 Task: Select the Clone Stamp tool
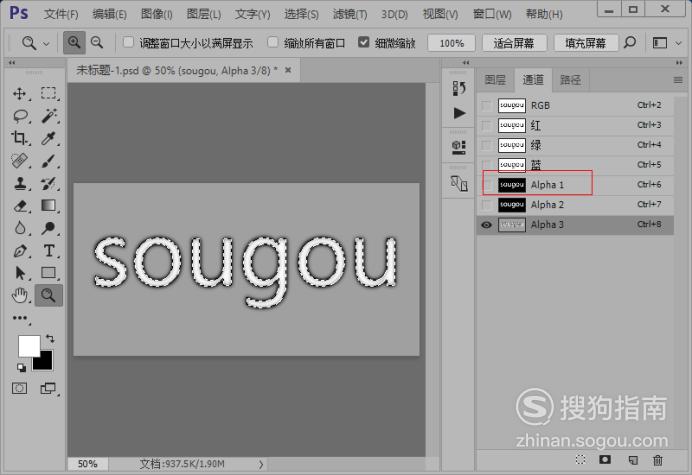pyautogui.click(x=19, y=183)
